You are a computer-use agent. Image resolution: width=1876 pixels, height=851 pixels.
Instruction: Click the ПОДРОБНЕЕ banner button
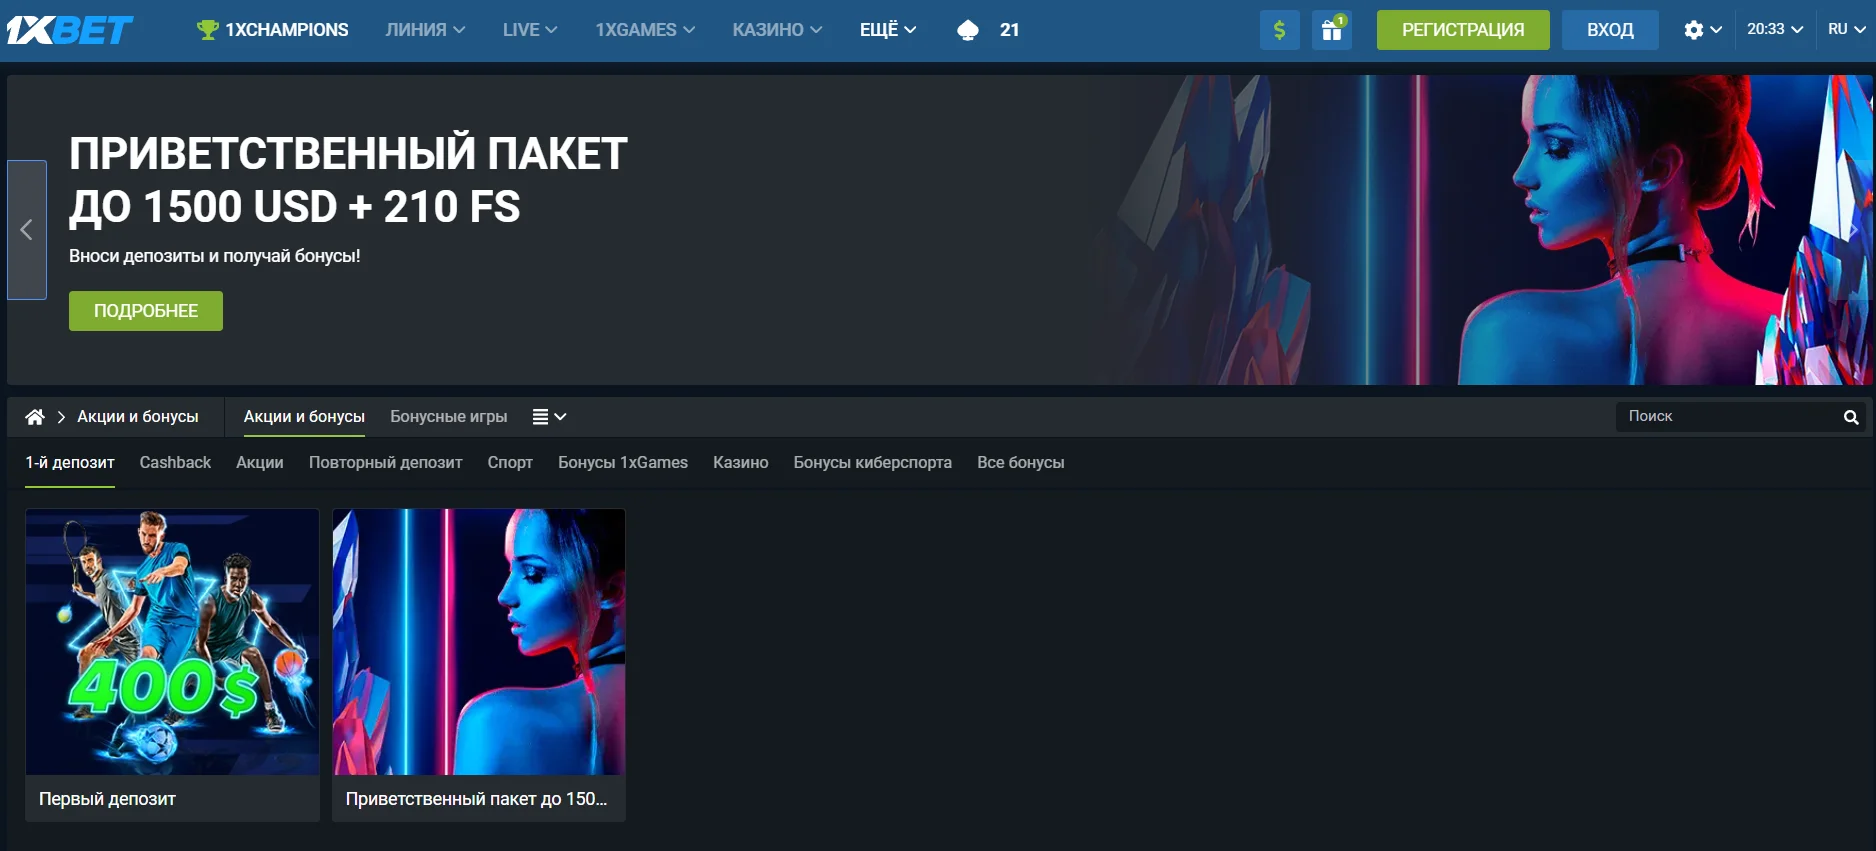click(x=146, y=311)
